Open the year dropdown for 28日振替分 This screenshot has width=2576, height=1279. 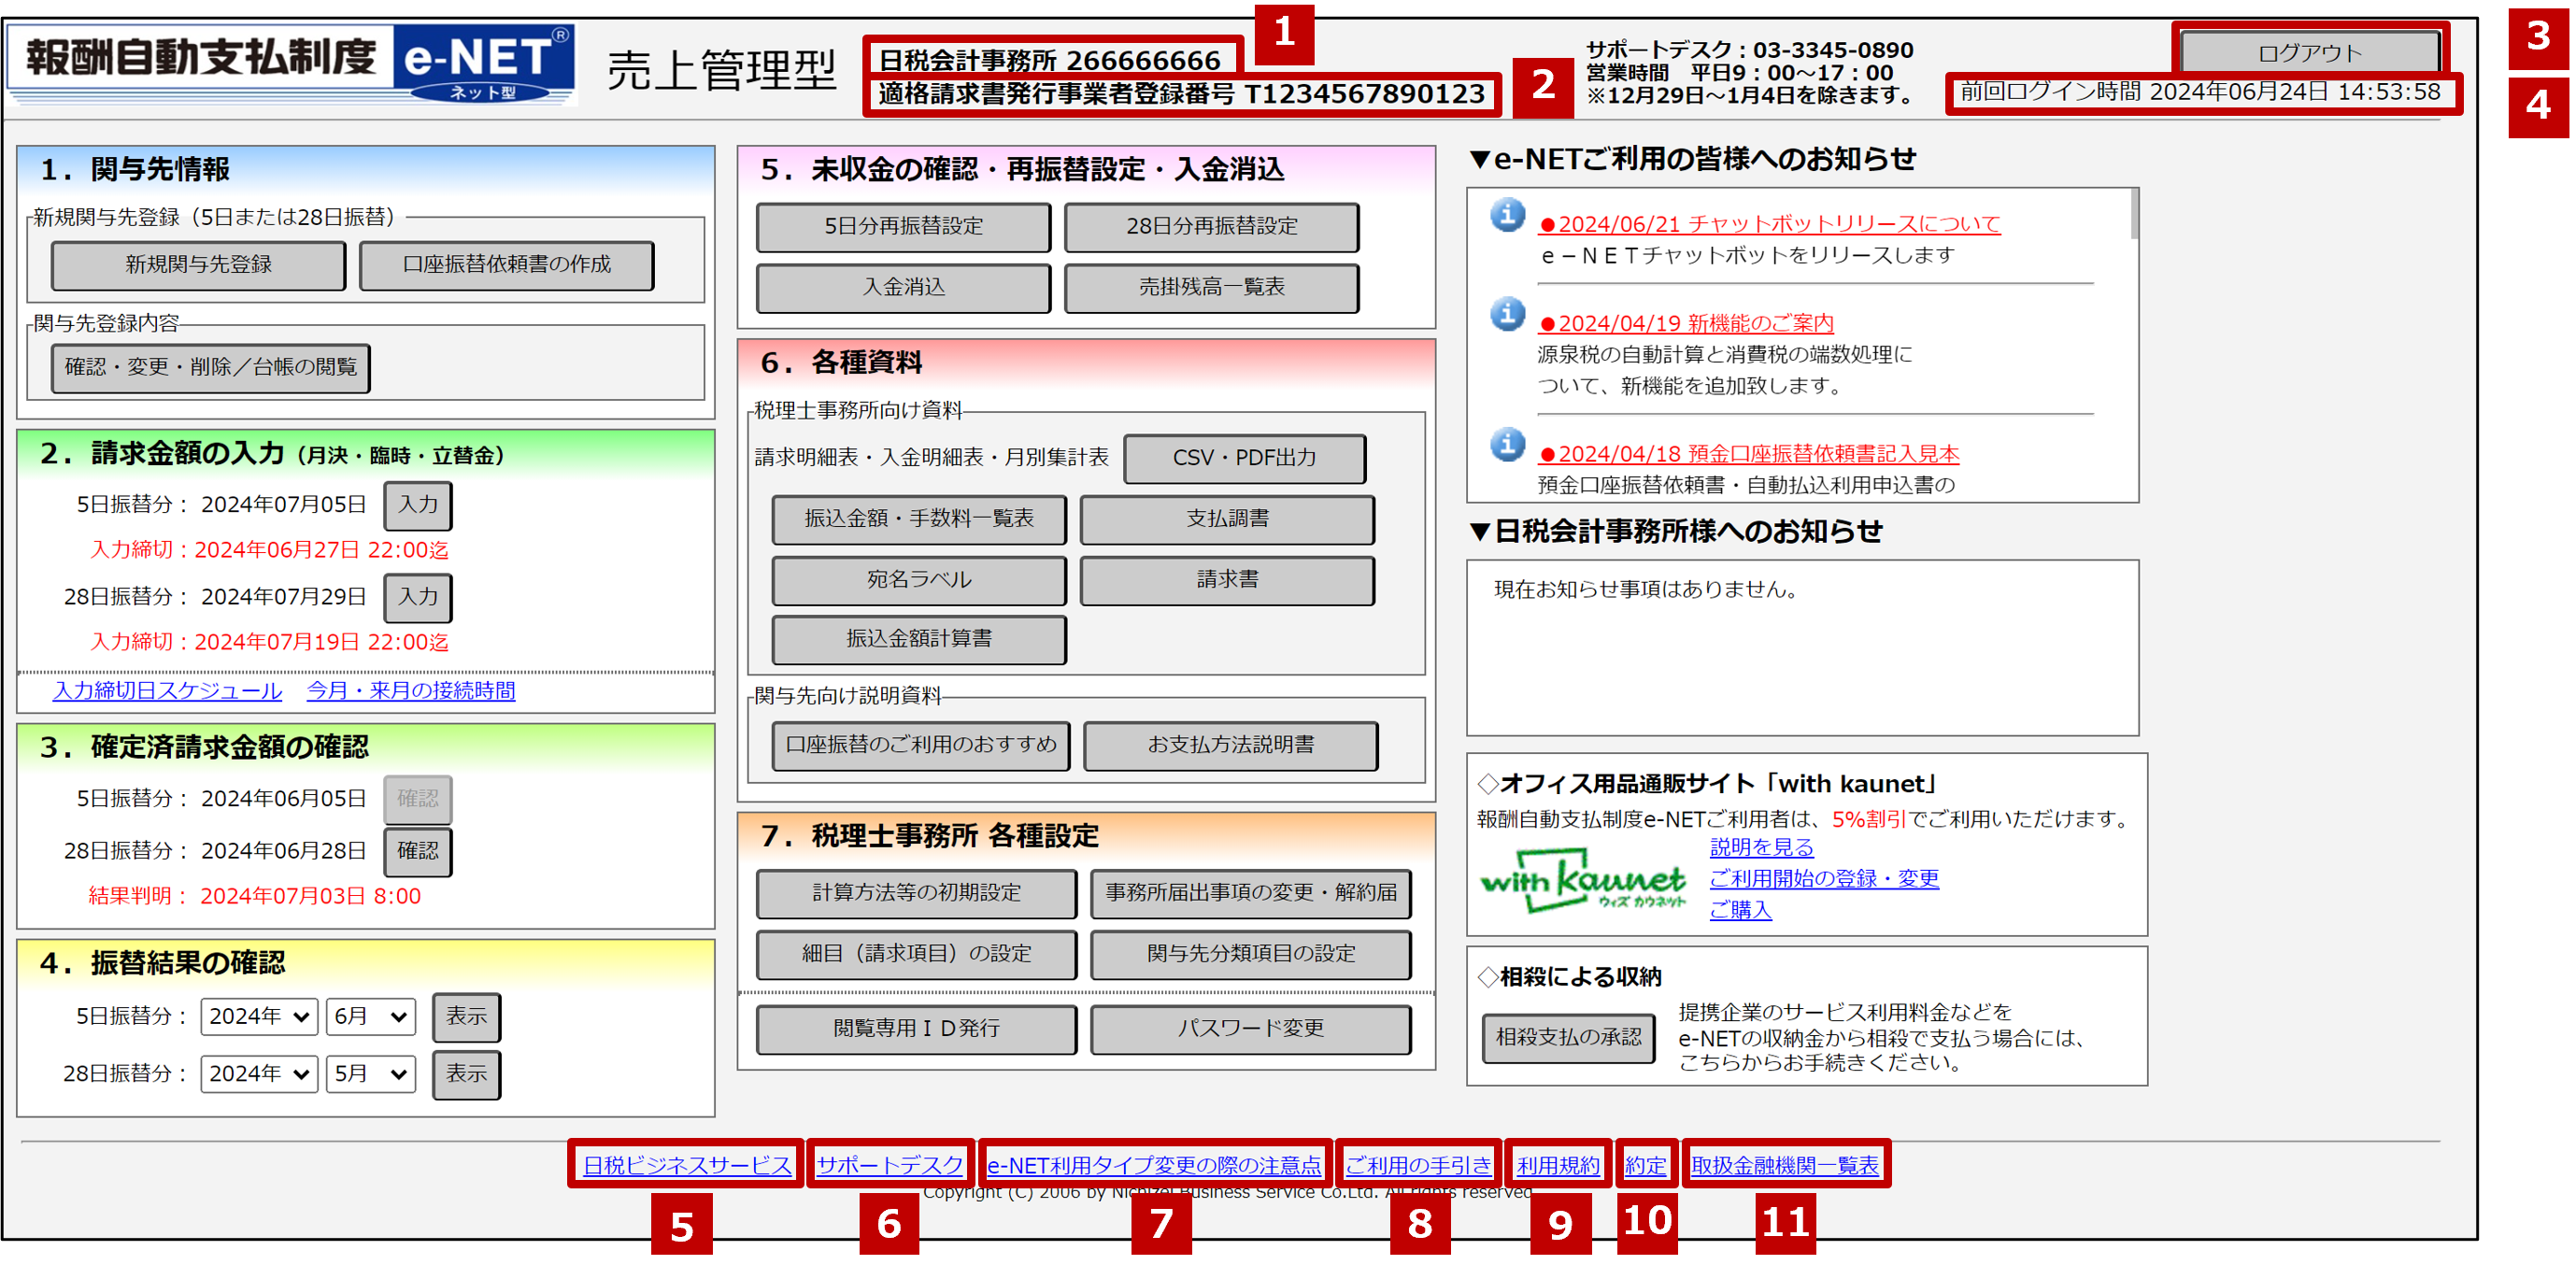point(259,1074)
